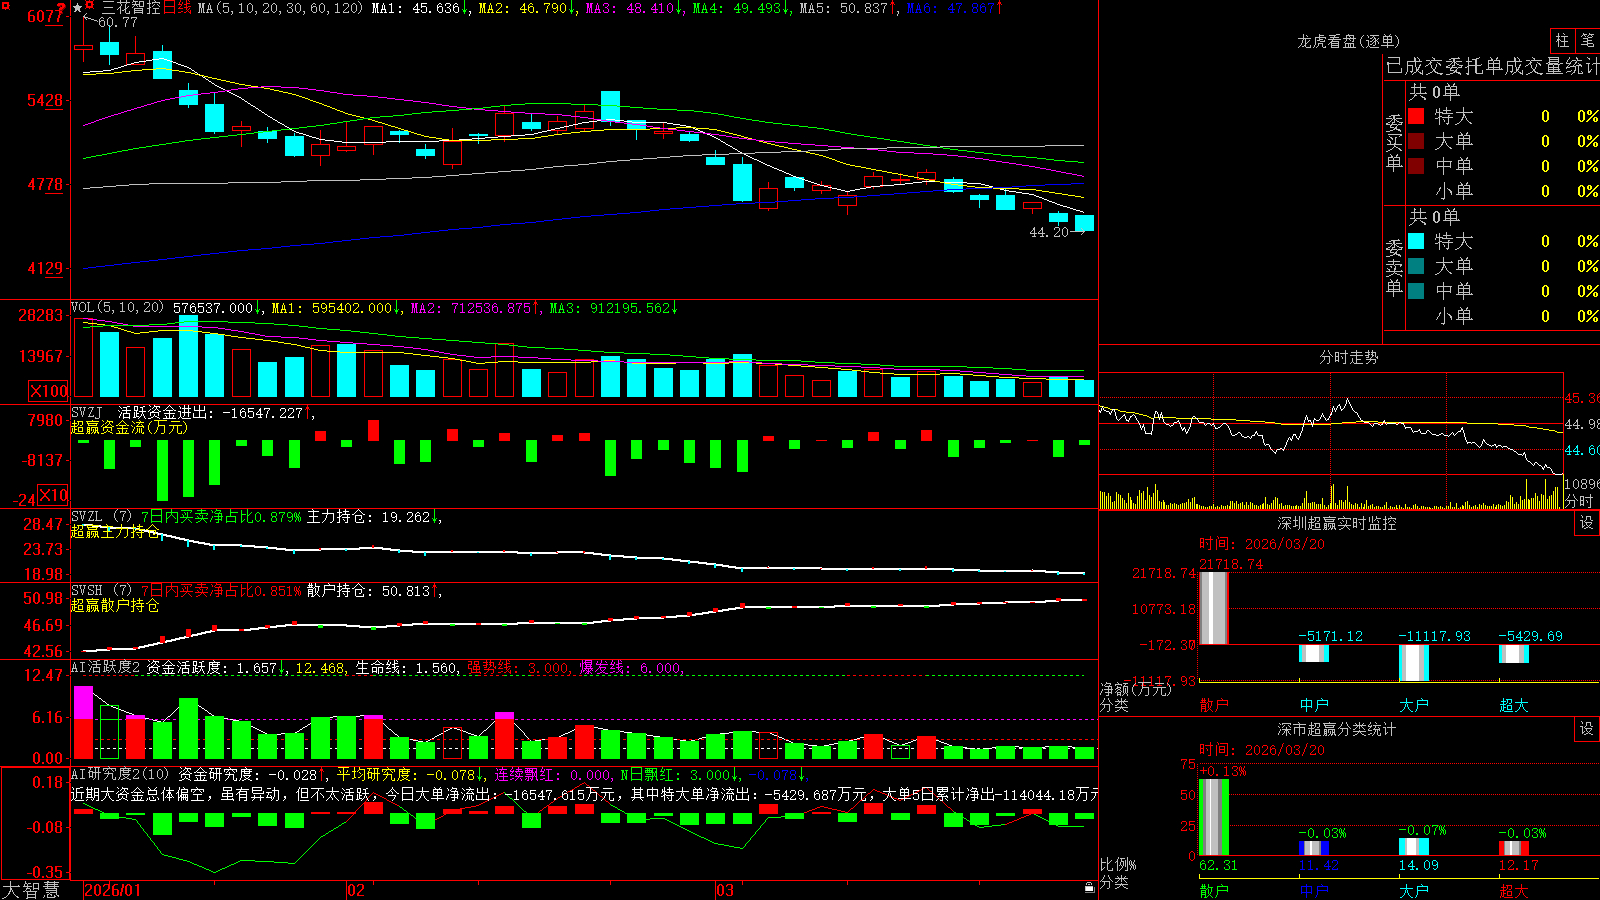1600x900 pixels.
Task: Click the 超赢资金流(万元) label
Action: [x=129, y=427]
